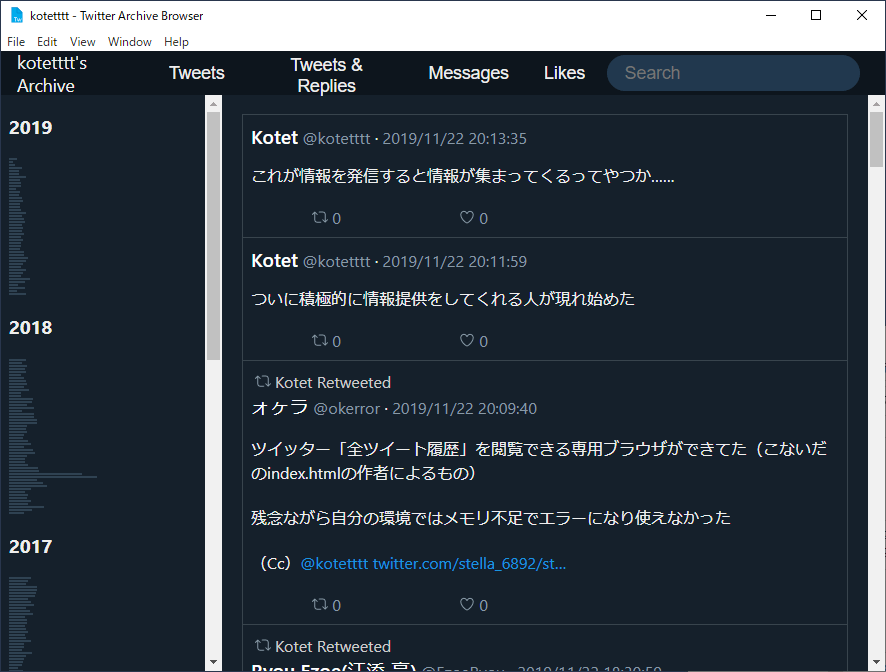Jump to the 2018 section in the sidebar
Screen dimensions: 886x672
click(31, 328)
